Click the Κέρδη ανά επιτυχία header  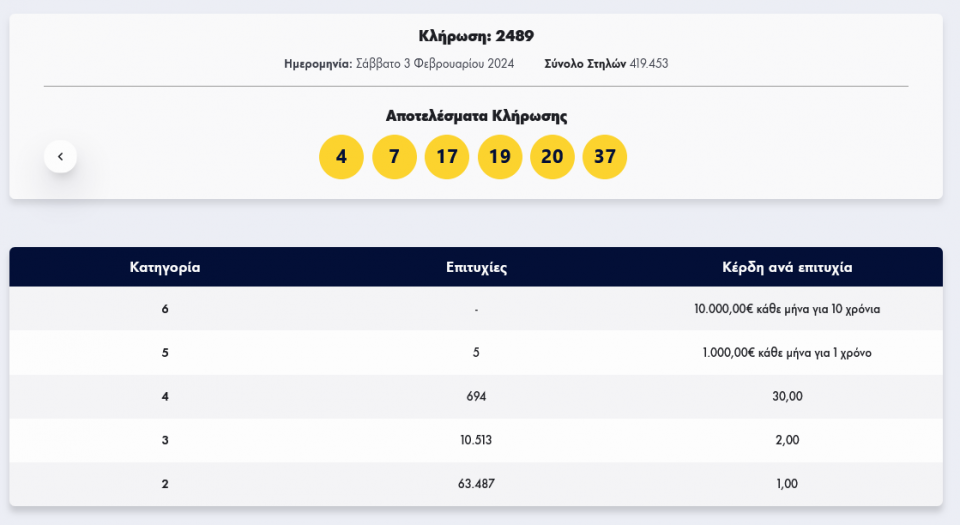[787, 268]
